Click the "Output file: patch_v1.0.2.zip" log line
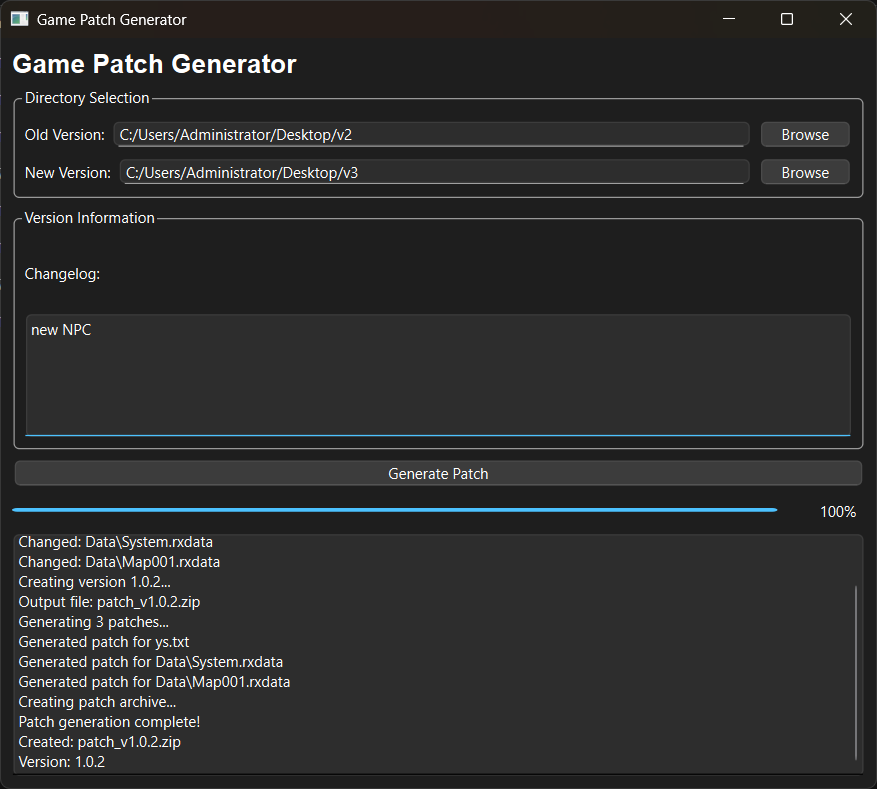The image size is (877, 789). tap(116, 602)
